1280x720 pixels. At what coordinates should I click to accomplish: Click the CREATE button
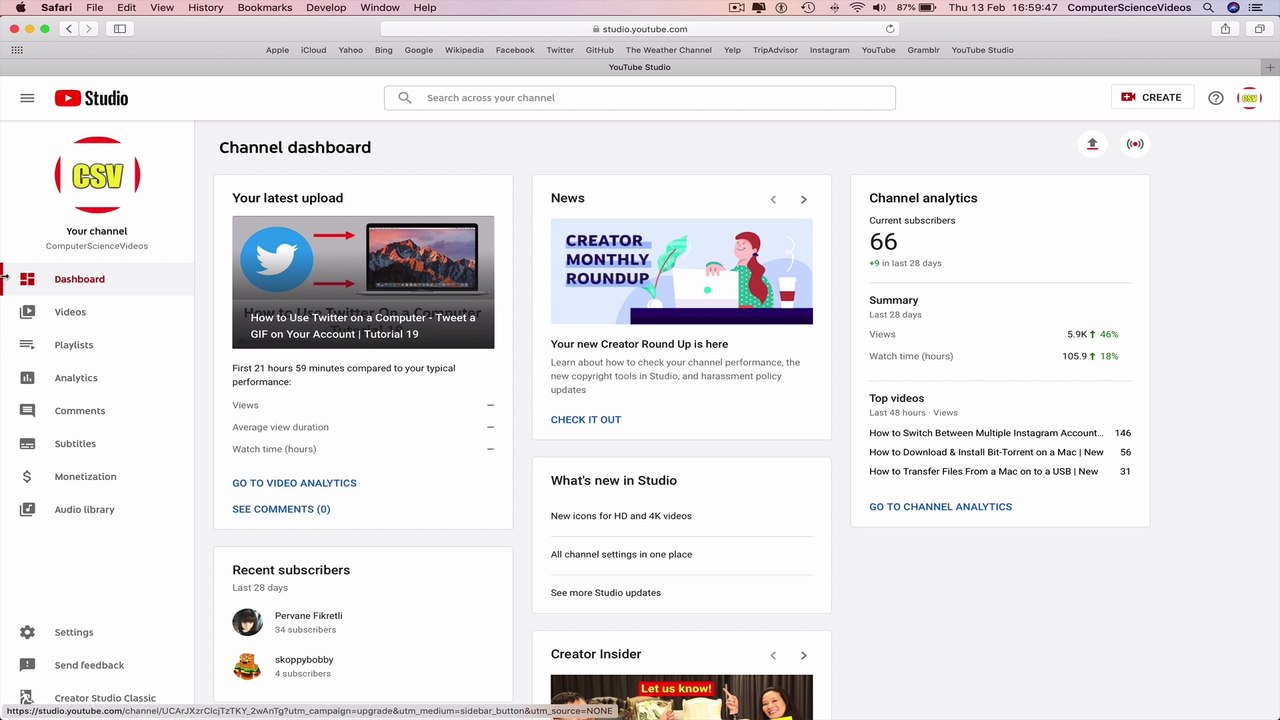tap(1152, 97)
